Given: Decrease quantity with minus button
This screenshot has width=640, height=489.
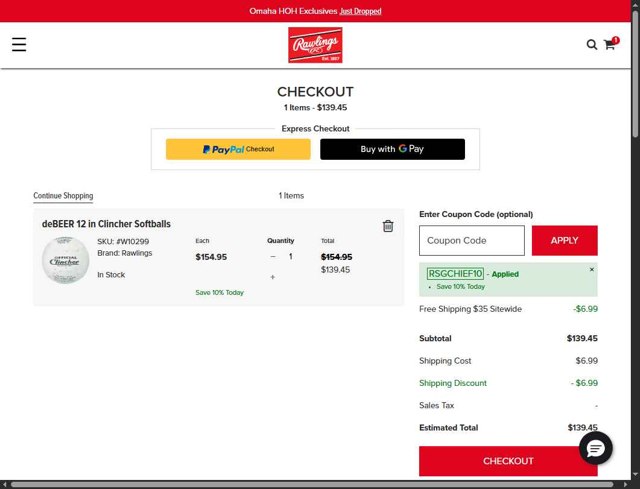Looking at the screenshot, I should click(273, 256).
